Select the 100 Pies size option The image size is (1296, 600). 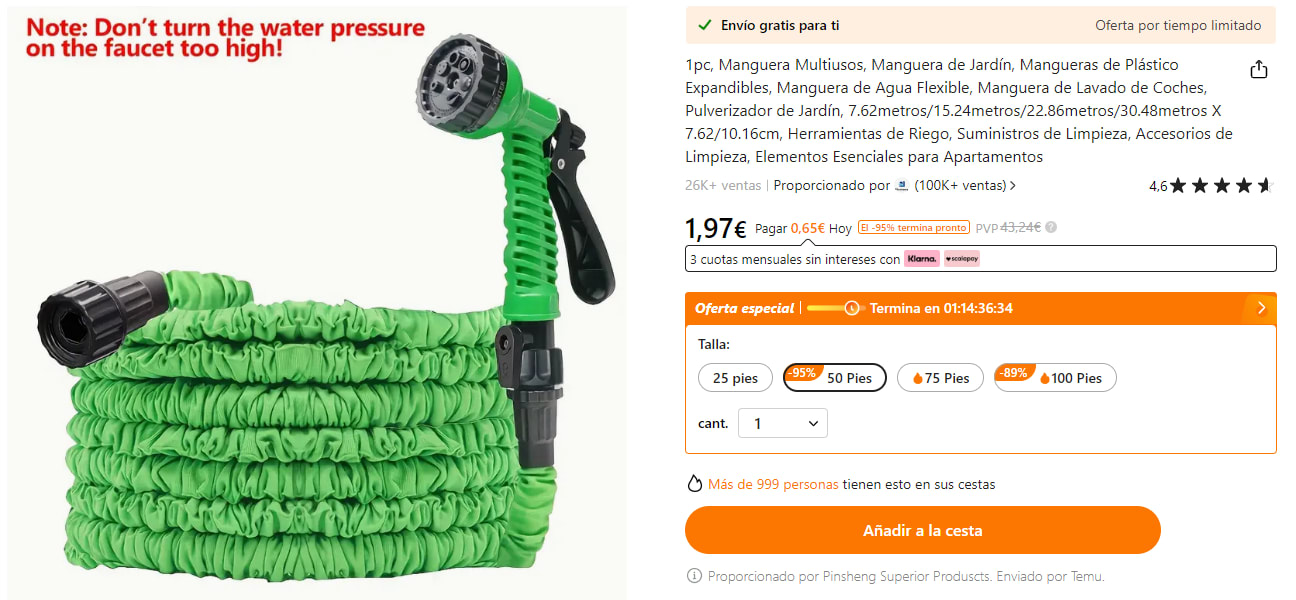(1055, 378)
